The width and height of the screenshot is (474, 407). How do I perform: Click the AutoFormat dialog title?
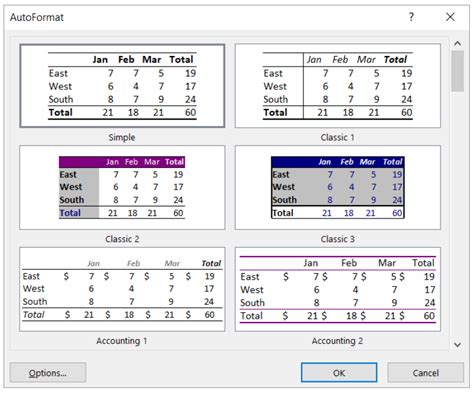(x=37, y=17)
